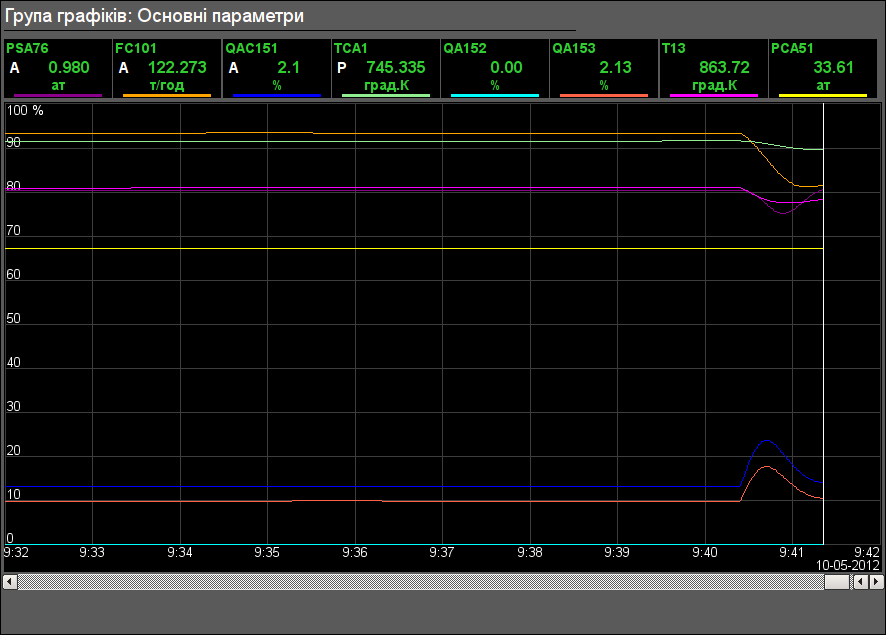Click the ат unit of PCA51
The image size is (886, 635).
click(x=823, y=85)
